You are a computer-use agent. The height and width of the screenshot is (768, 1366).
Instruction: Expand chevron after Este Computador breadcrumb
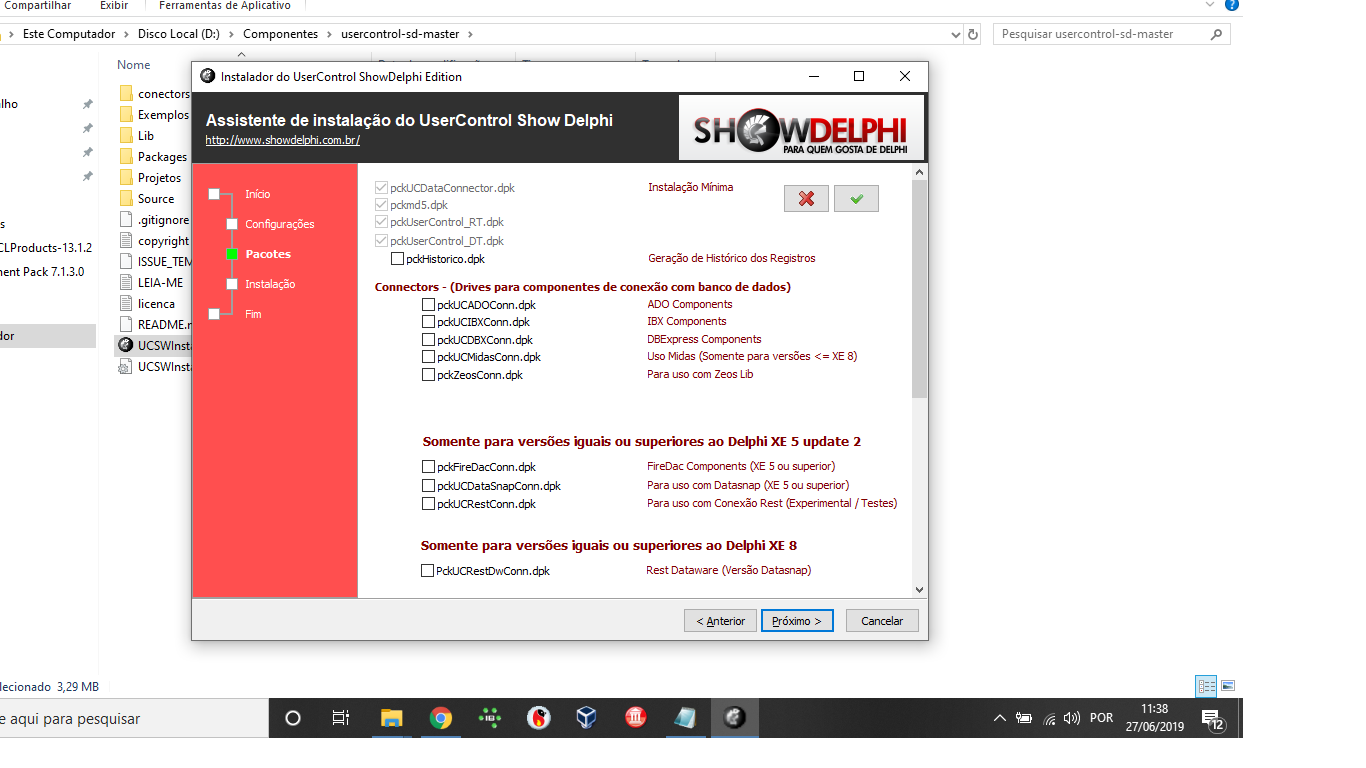(x=126, y=34)
